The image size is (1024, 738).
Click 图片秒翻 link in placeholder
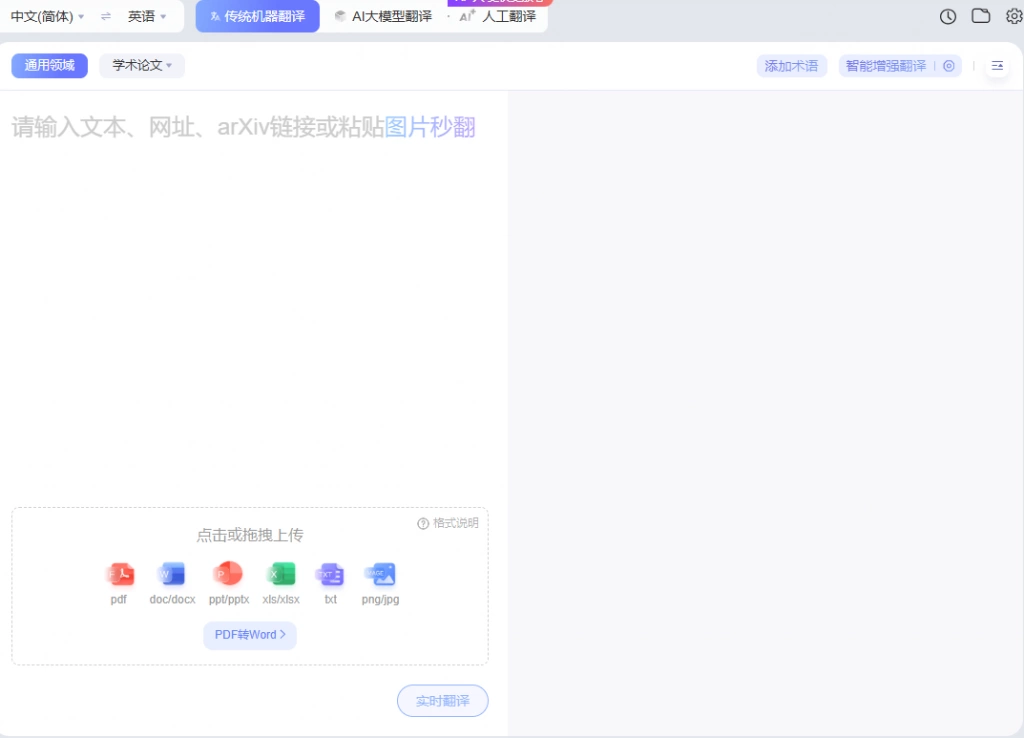tap(430, 127)
